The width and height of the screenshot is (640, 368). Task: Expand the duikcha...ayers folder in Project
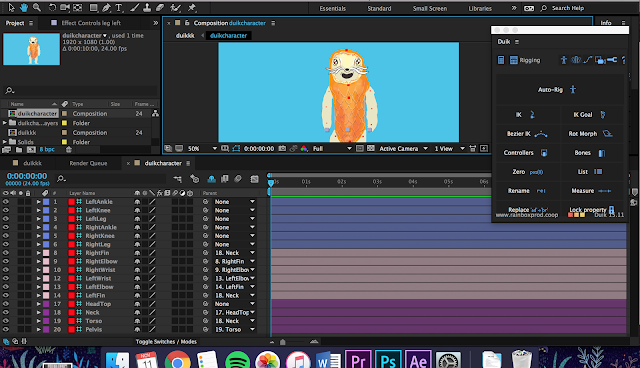5,123
